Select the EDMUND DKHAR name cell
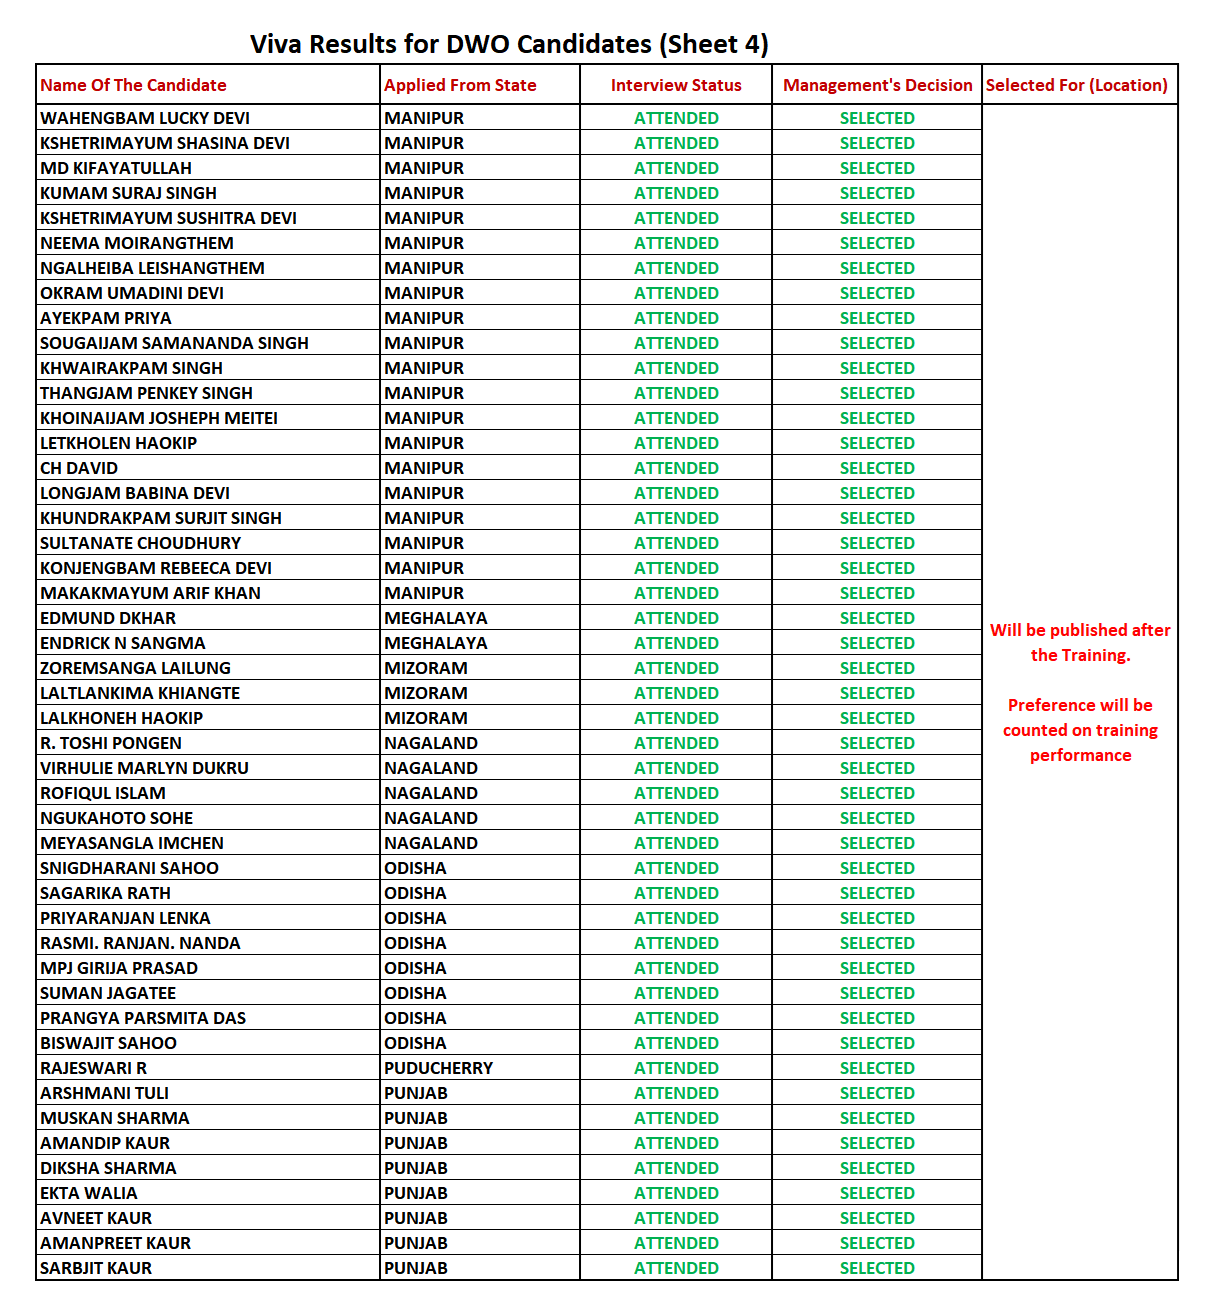Viewport: 1212px width, 1314px height. 108,618
